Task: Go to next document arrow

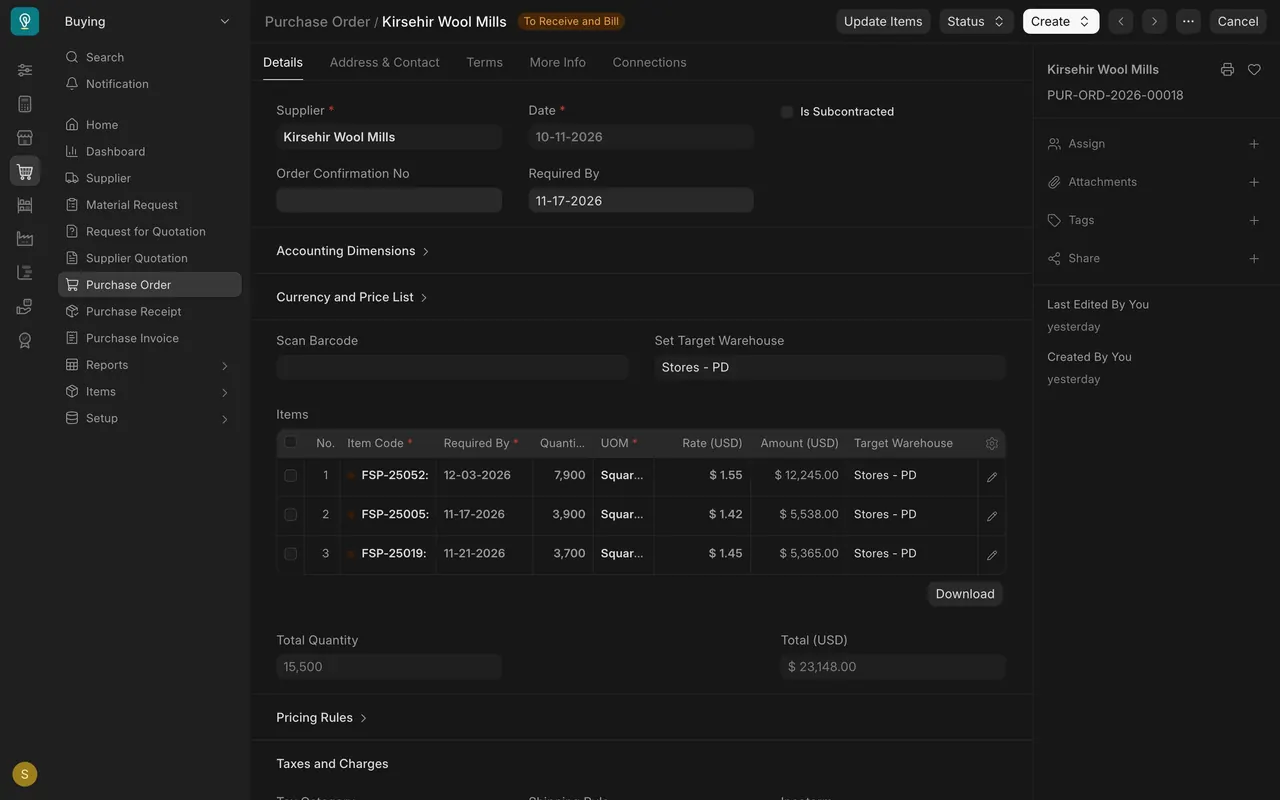Action: (x=1155, y=21)
